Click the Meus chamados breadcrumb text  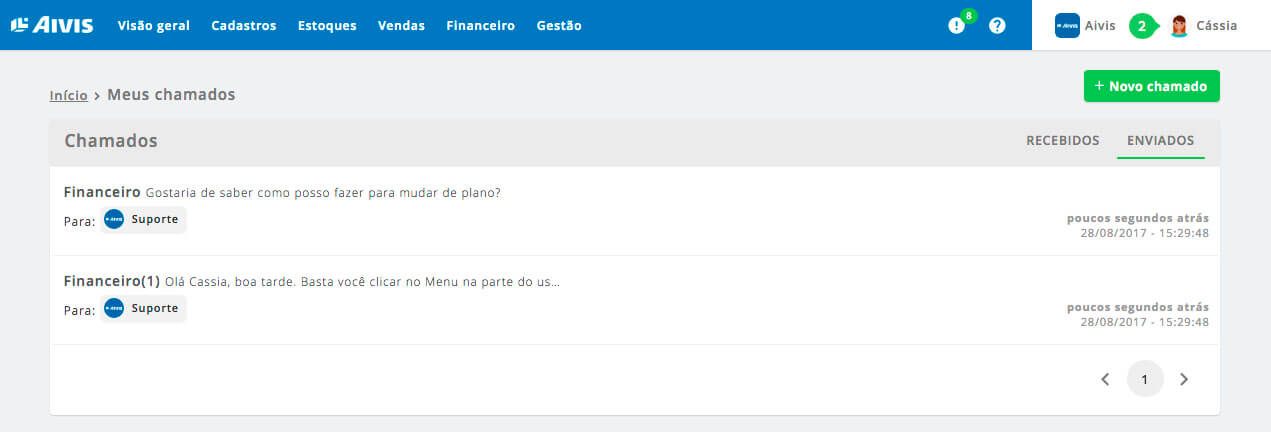pos(171,95)
